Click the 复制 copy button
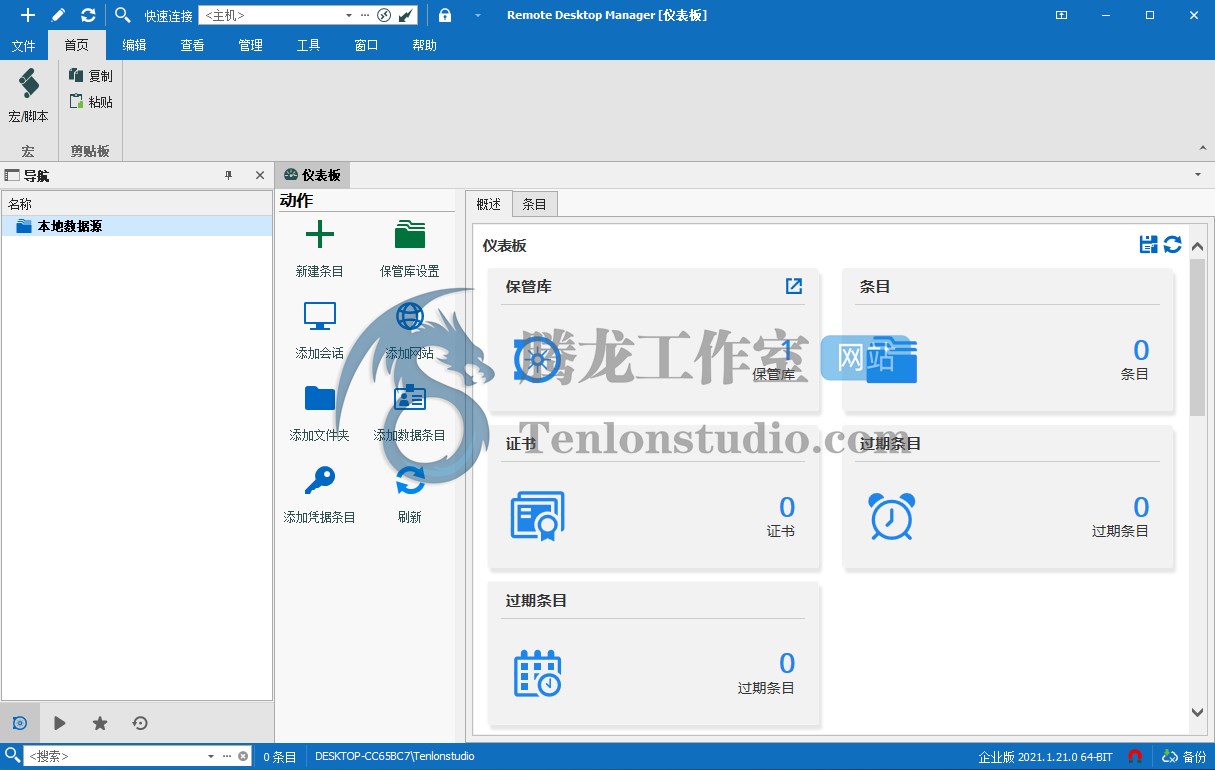 (91, 76)
